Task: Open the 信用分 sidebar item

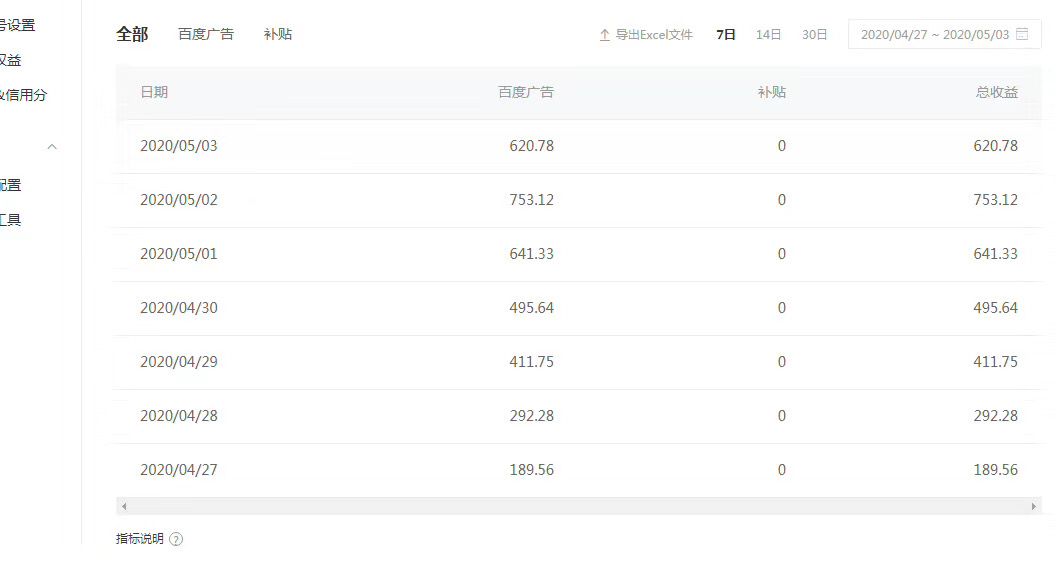Action: [x=24, y=95]
